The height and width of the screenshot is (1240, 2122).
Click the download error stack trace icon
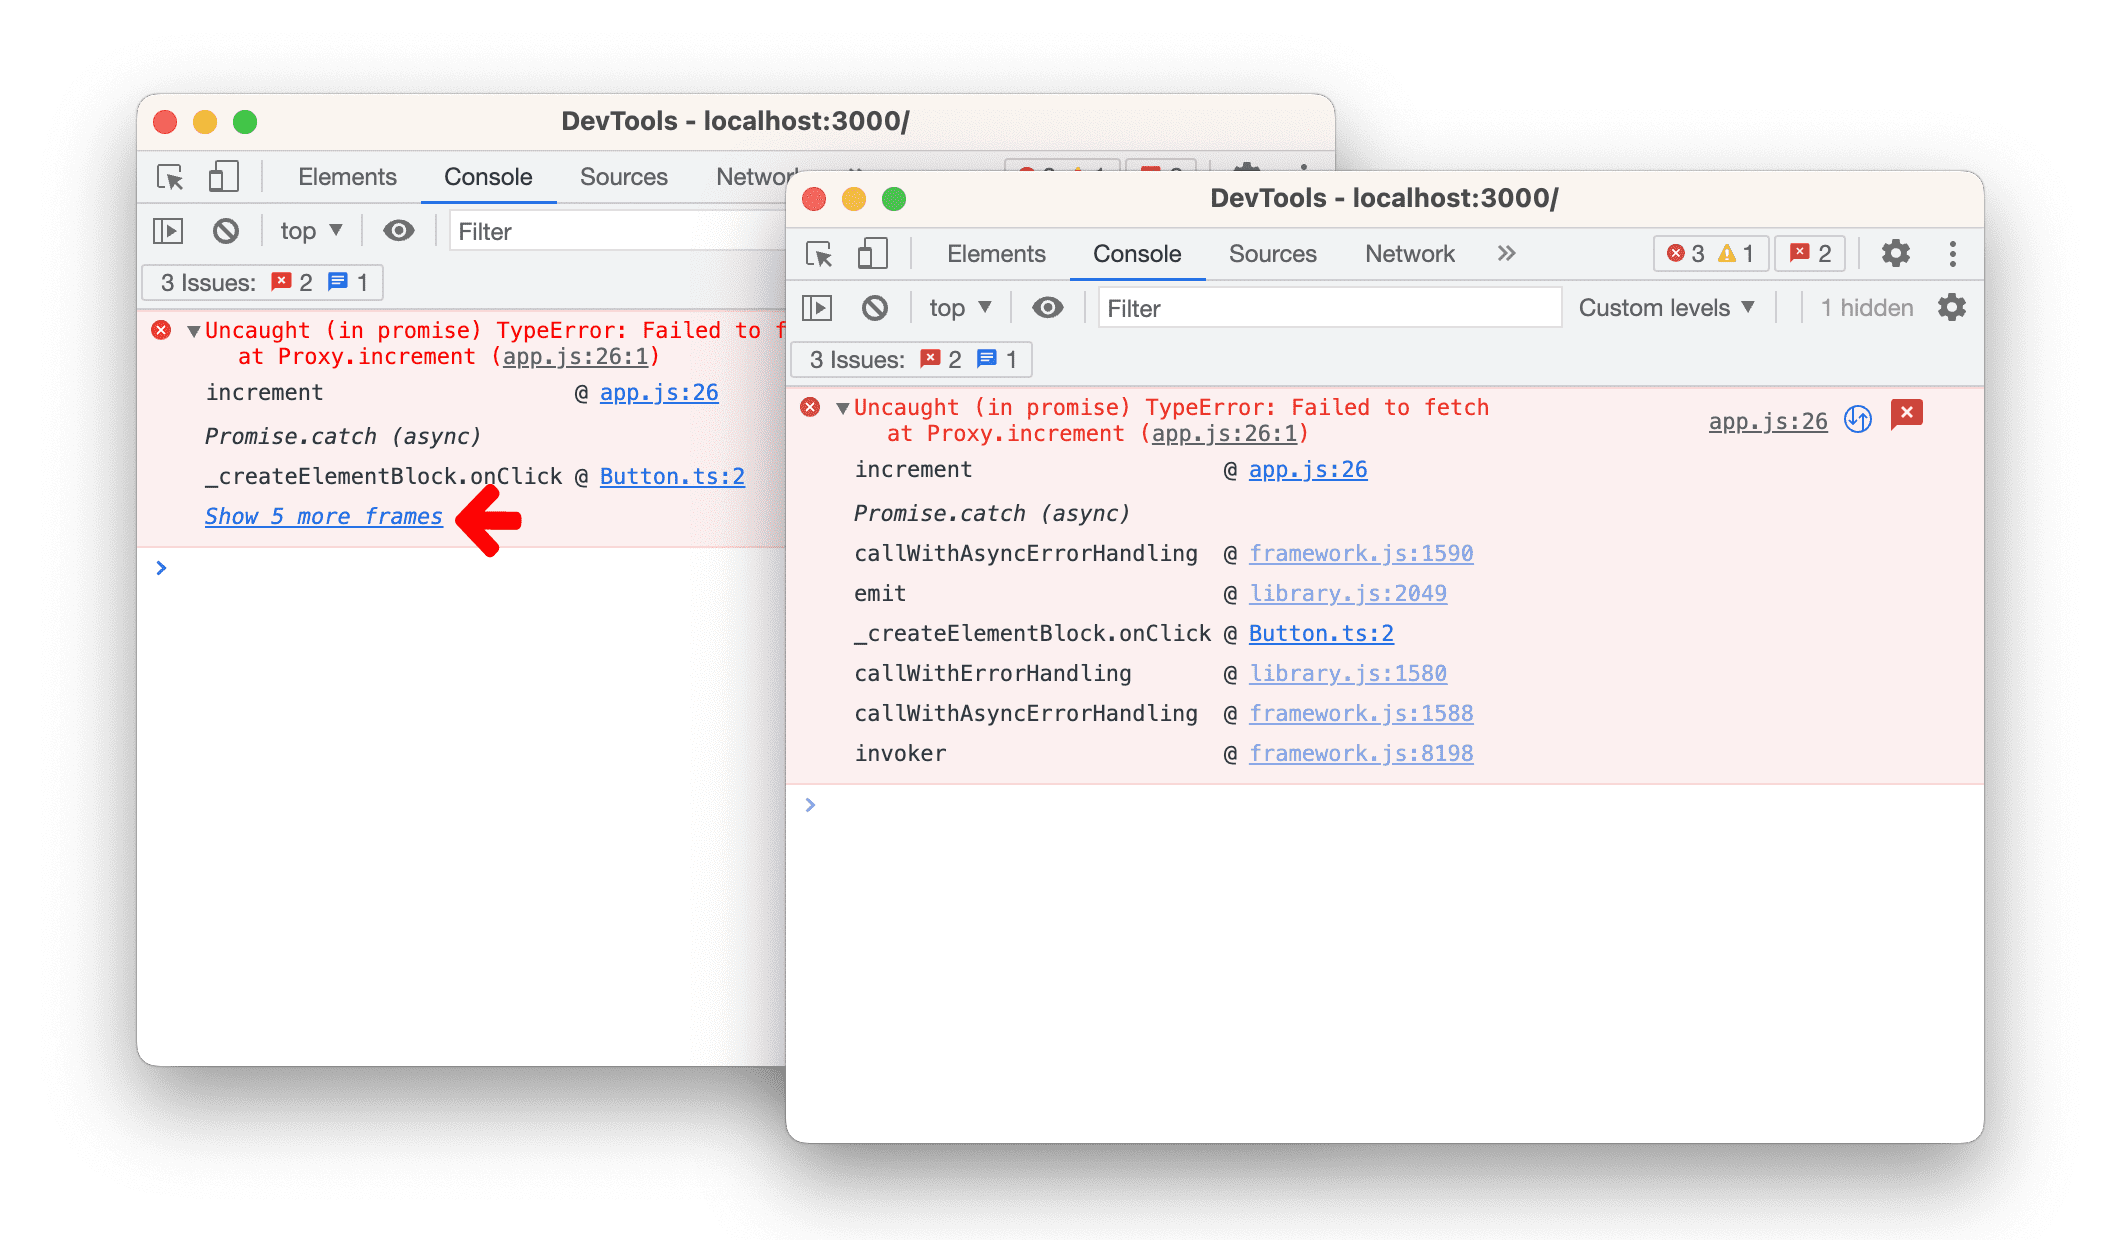pos(1858,413)
